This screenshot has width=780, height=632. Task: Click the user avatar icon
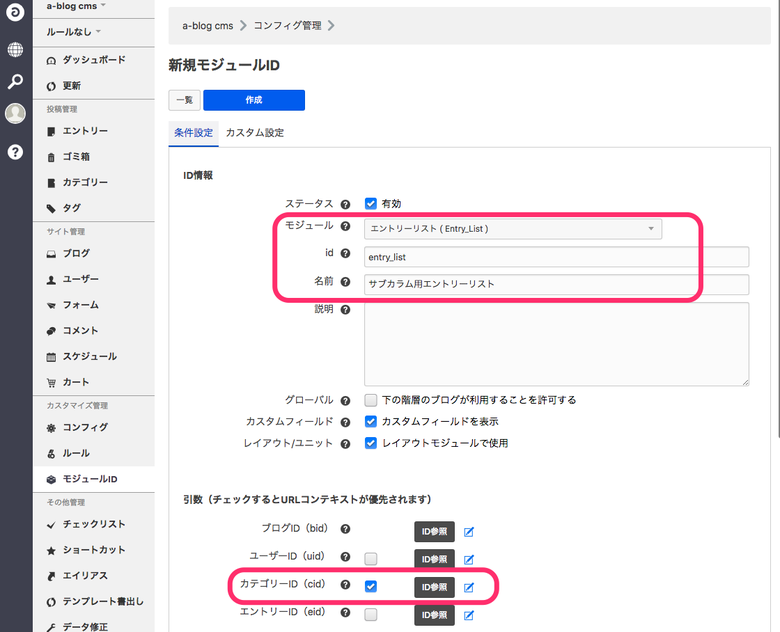[15, 114]
